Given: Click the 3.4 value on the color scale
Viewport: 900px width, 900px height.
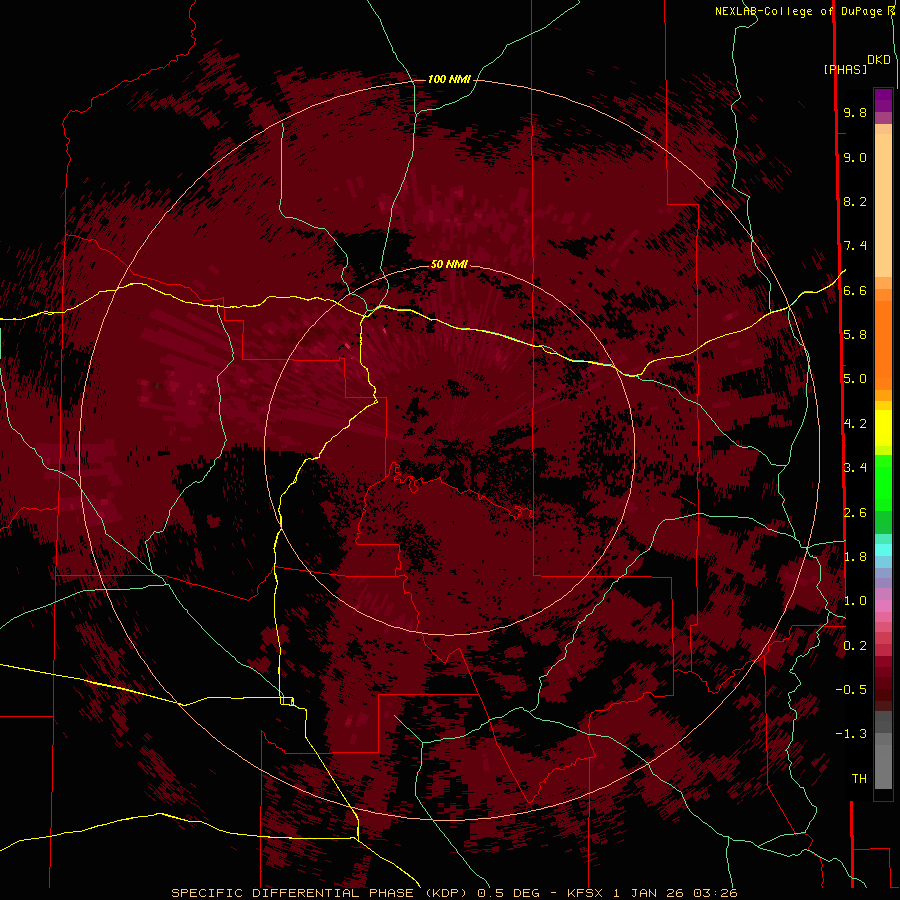Looking at the screenshot, I should point(855,468).
